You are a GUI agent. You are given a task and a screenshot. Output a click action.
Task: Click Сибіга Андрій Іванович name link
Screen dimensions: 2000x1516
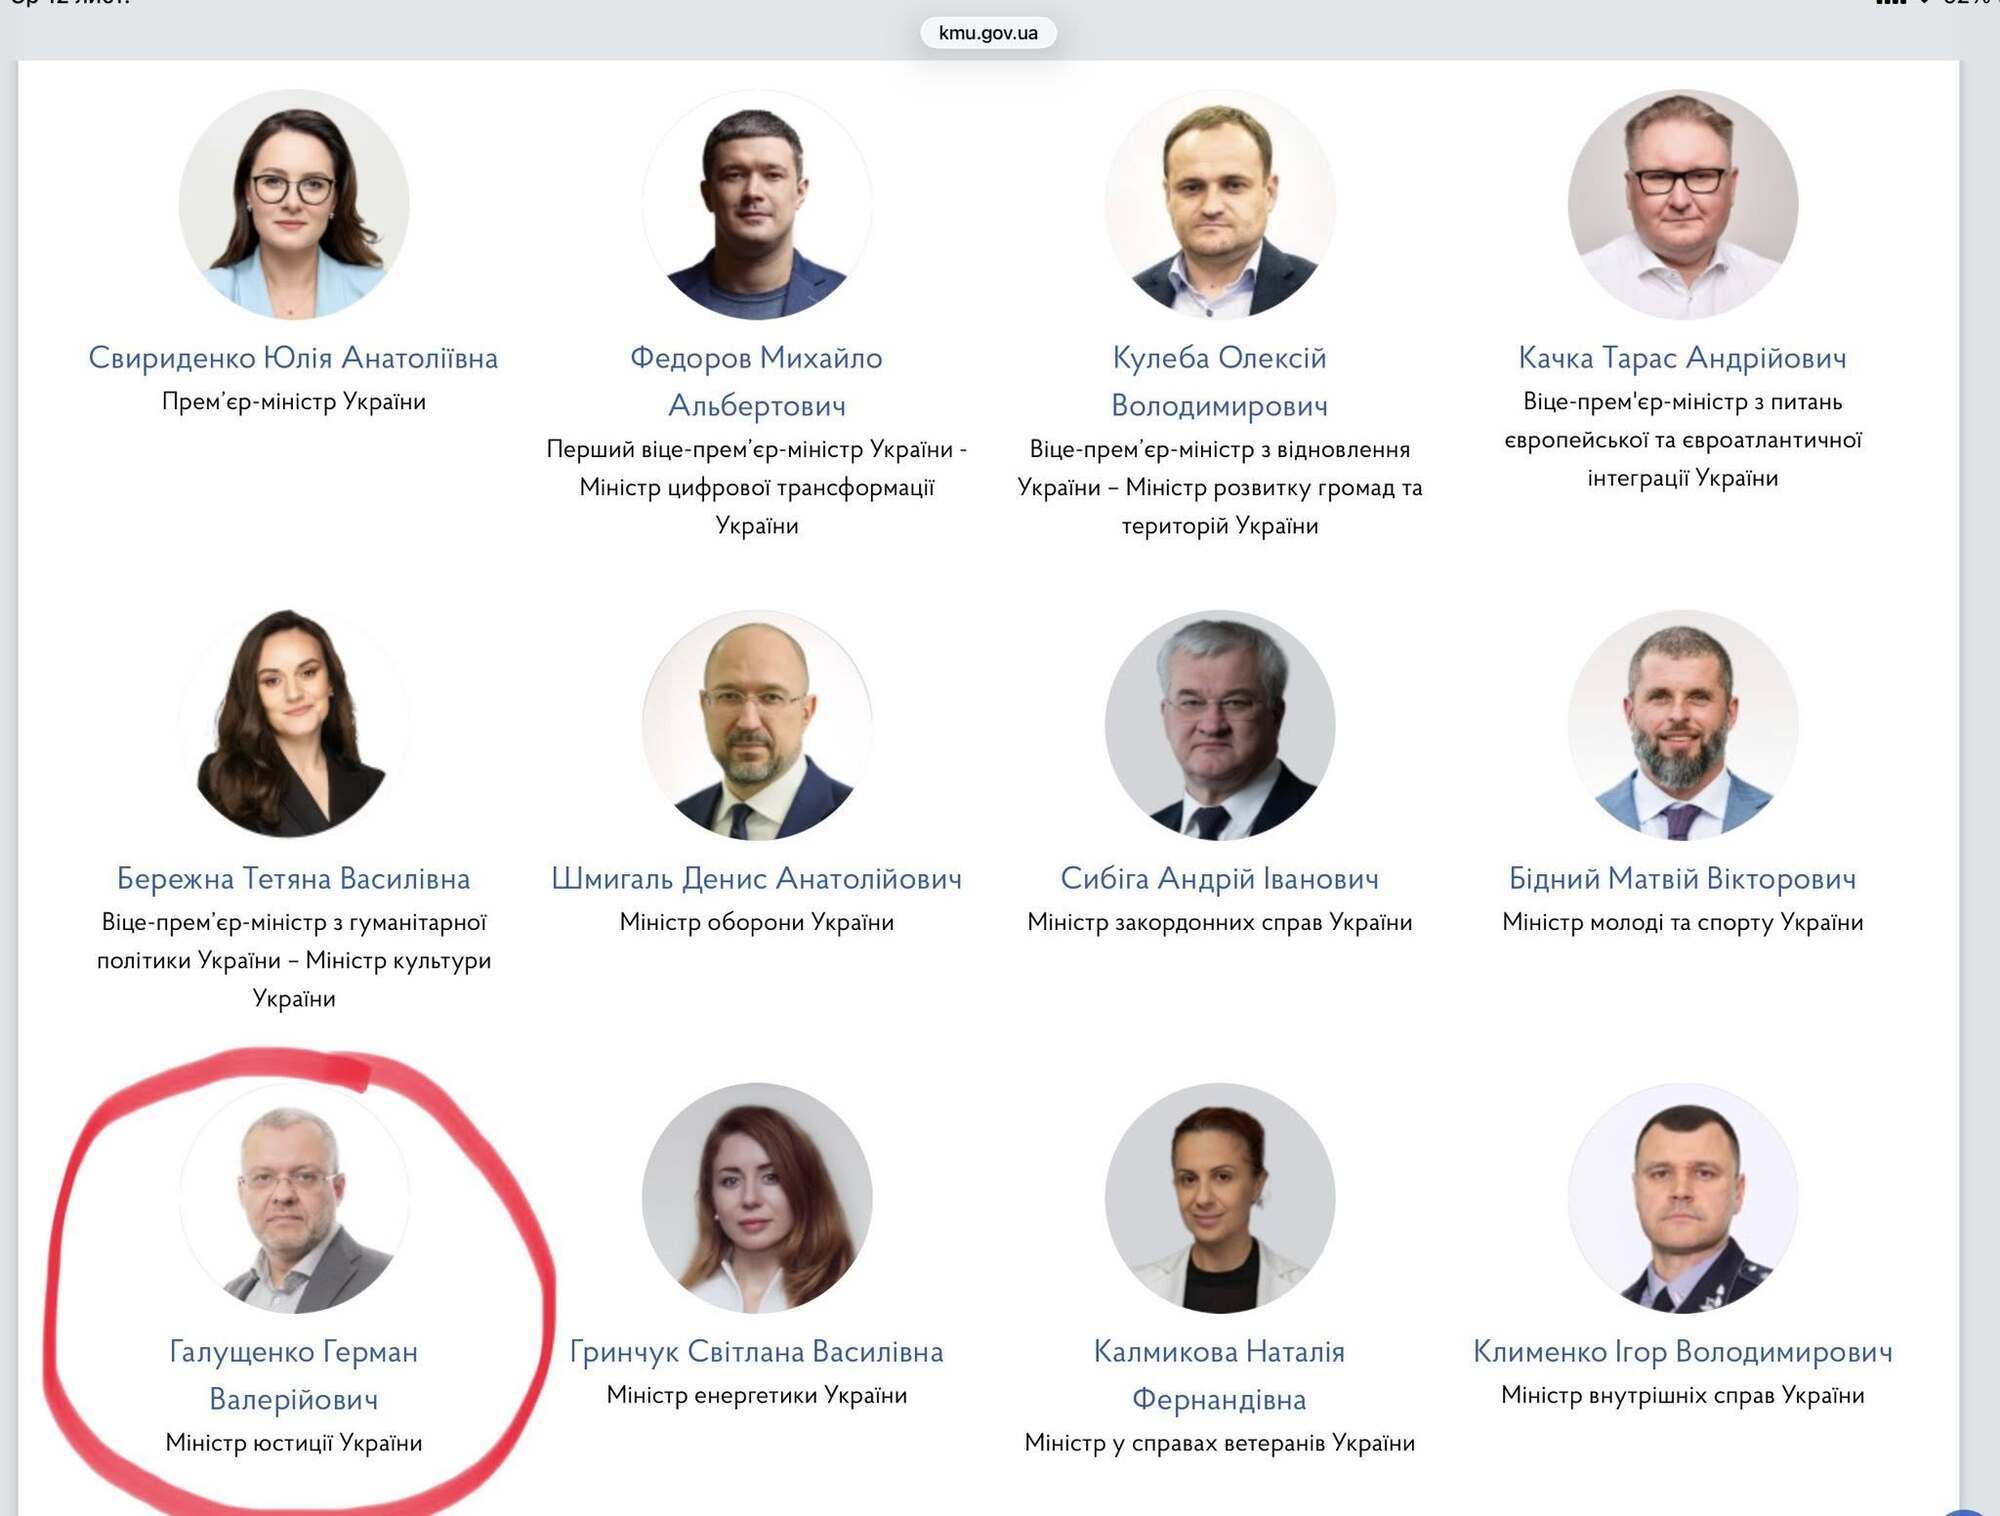pos(1219,878)
